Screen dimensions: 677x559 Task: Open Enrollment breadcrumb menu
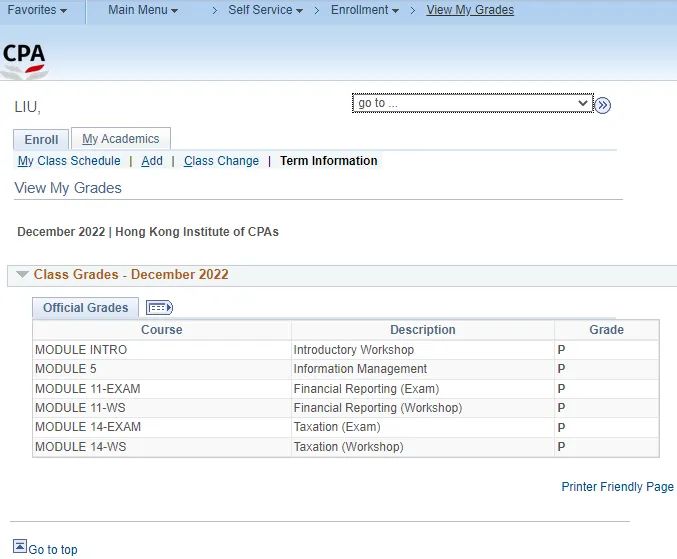pos(365,10)
